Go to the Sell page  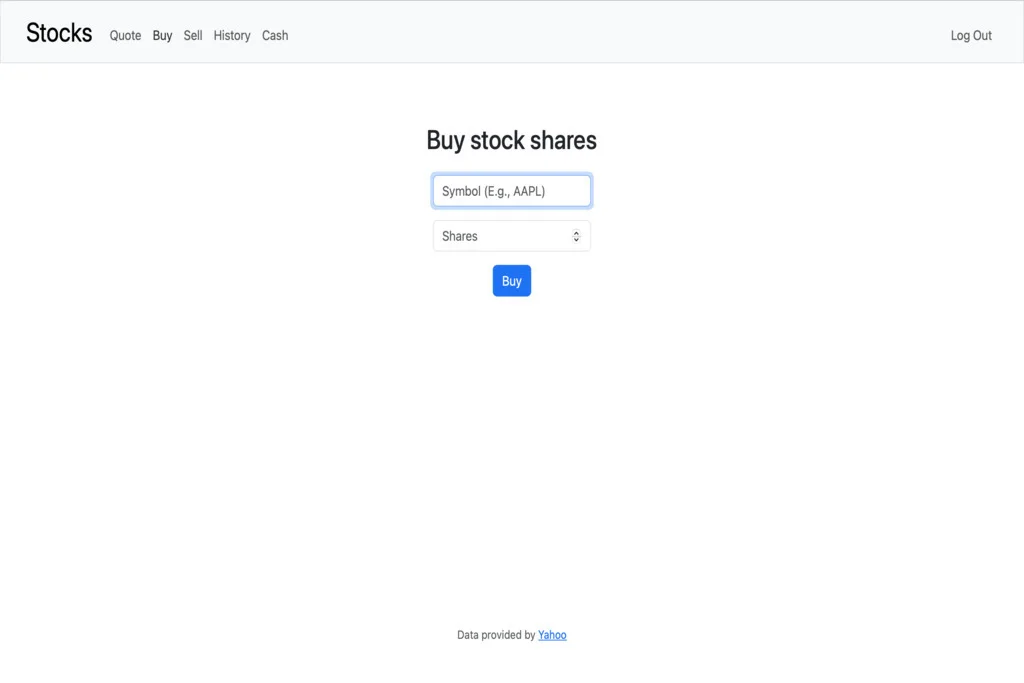193,35
